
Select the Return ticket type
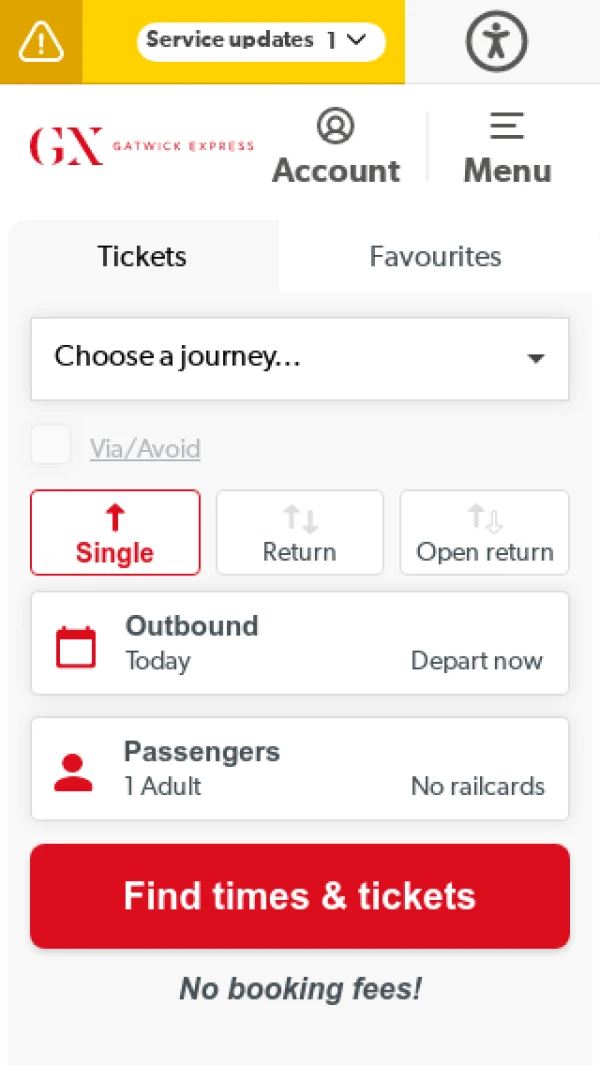tap(299, 533)
